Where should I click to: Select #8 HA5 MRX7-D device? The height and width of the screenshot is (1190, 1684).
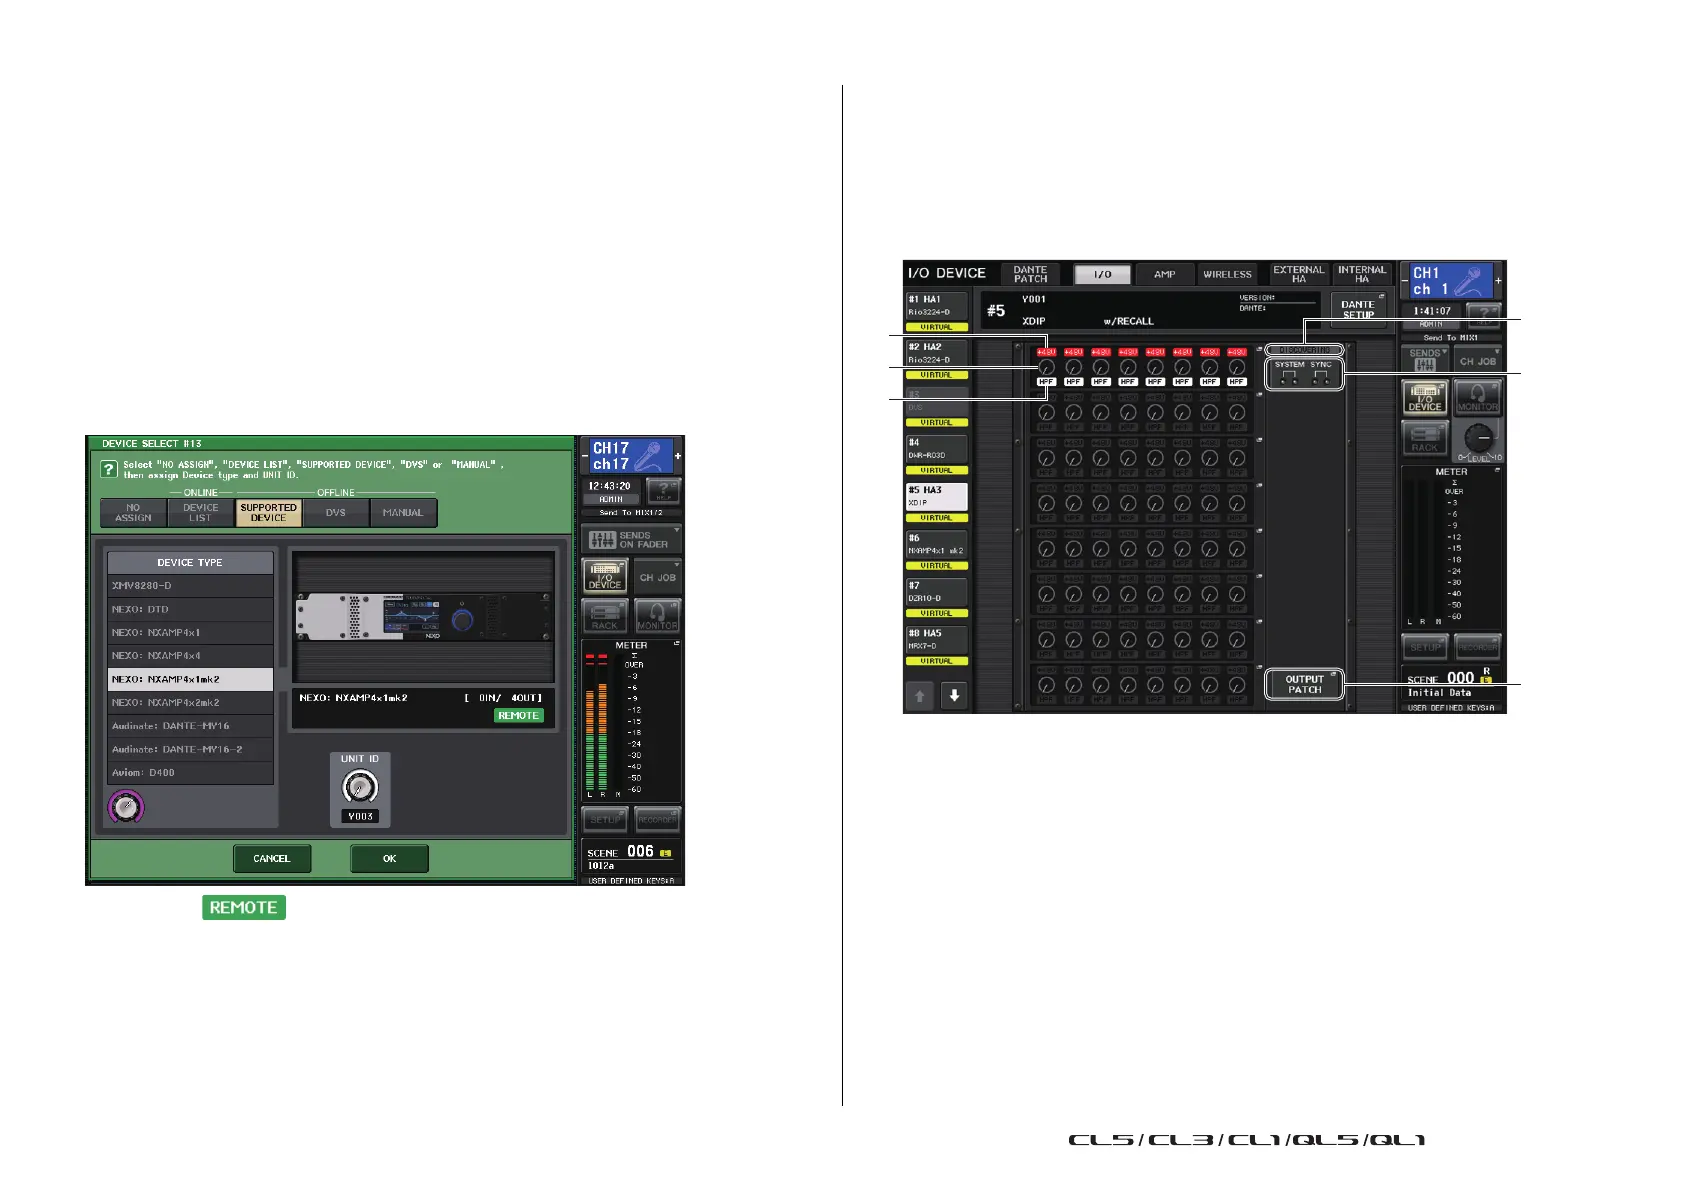[x=937, y=640]
